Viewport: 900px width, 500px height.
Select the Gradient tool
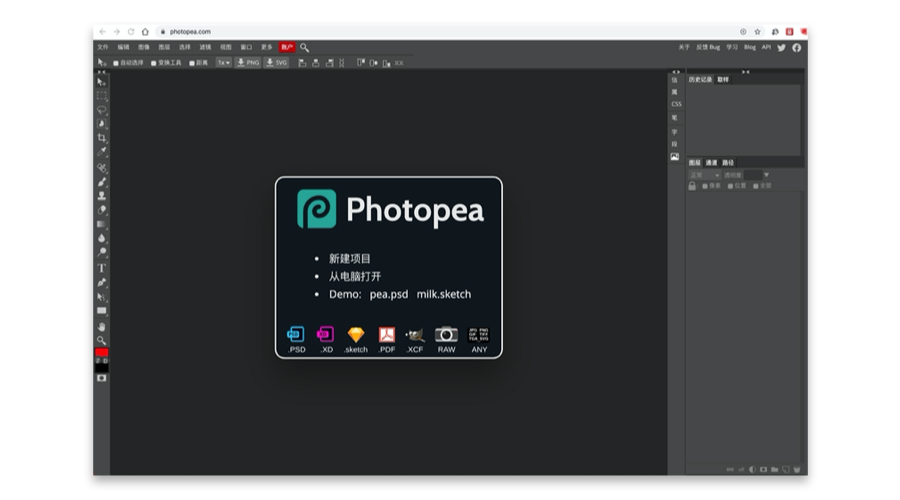click(x=102, y=224)
